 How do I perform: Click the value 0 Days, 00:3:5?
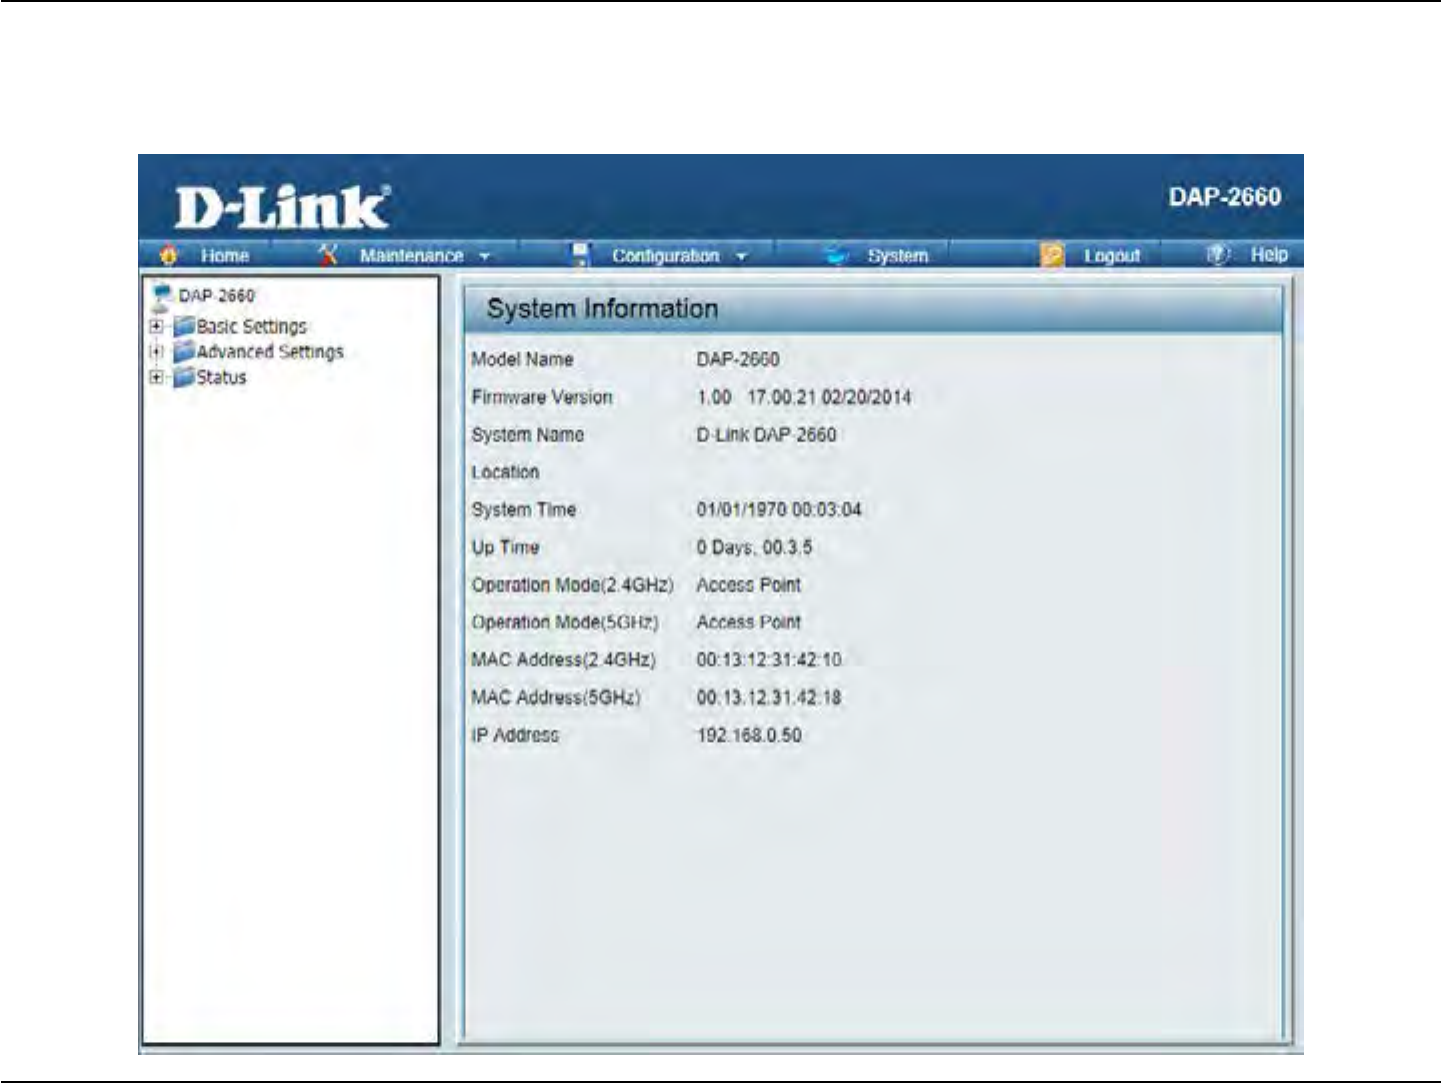tap(754, 548)
